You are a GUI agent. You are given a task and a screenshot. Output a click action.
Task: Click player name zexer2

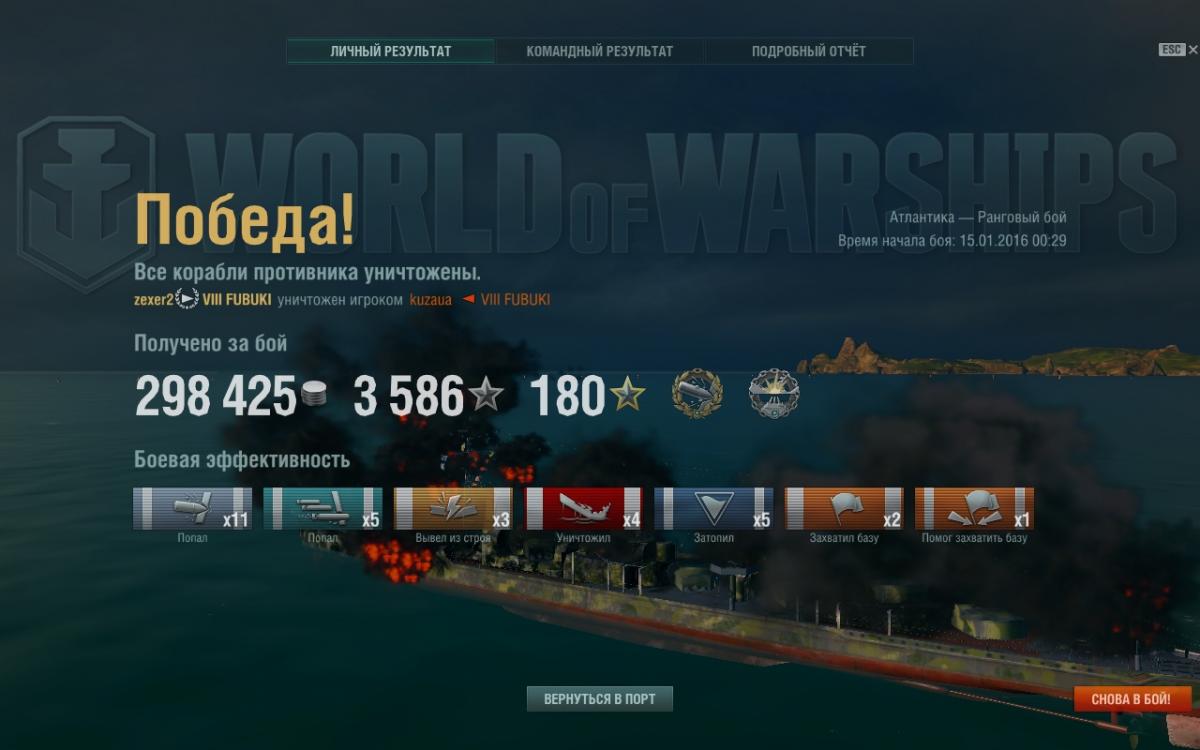[153, 299]
